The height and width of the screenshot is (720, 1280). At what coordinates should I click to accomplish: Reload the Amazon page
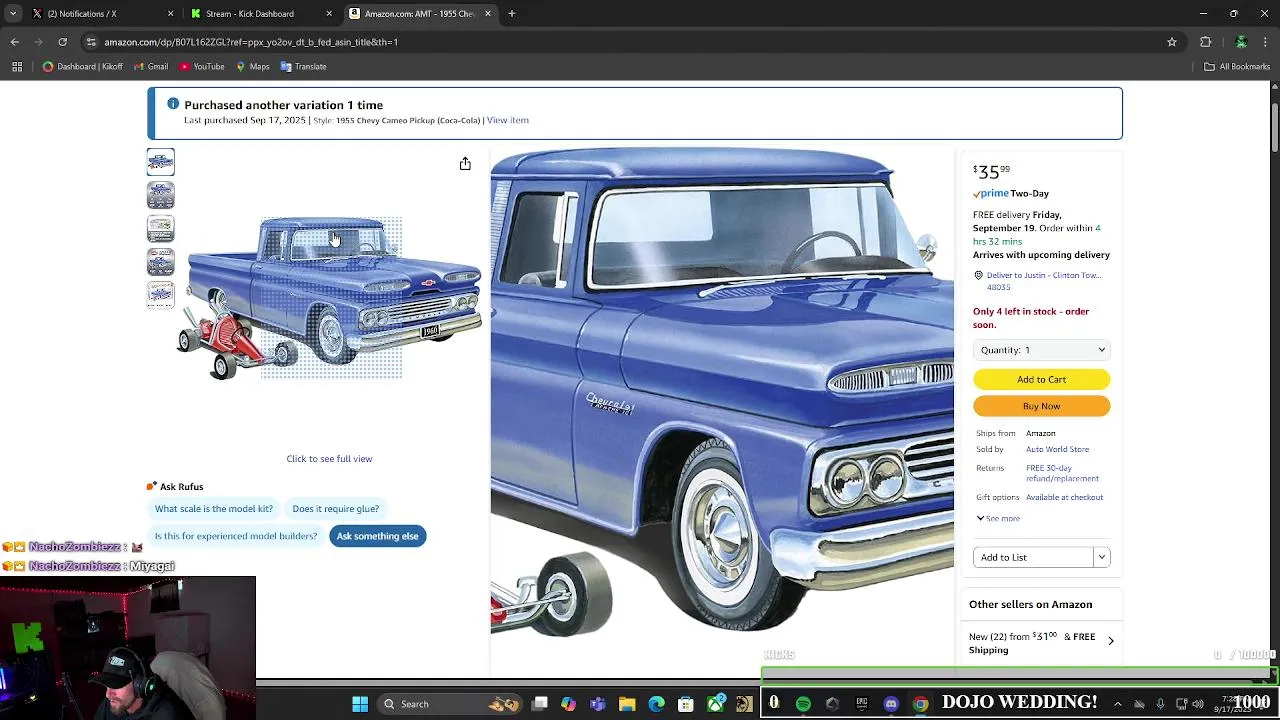62,42
